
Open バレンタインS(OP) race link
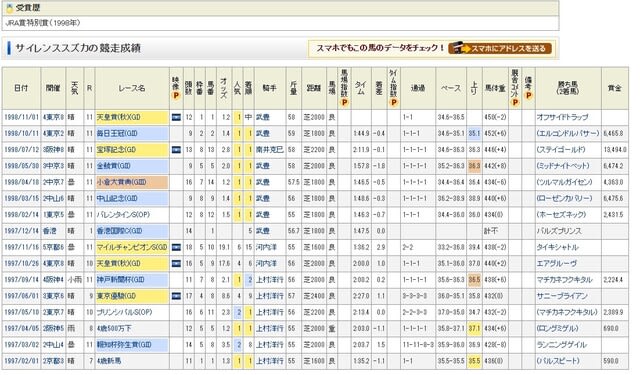(x=123, y=215)
